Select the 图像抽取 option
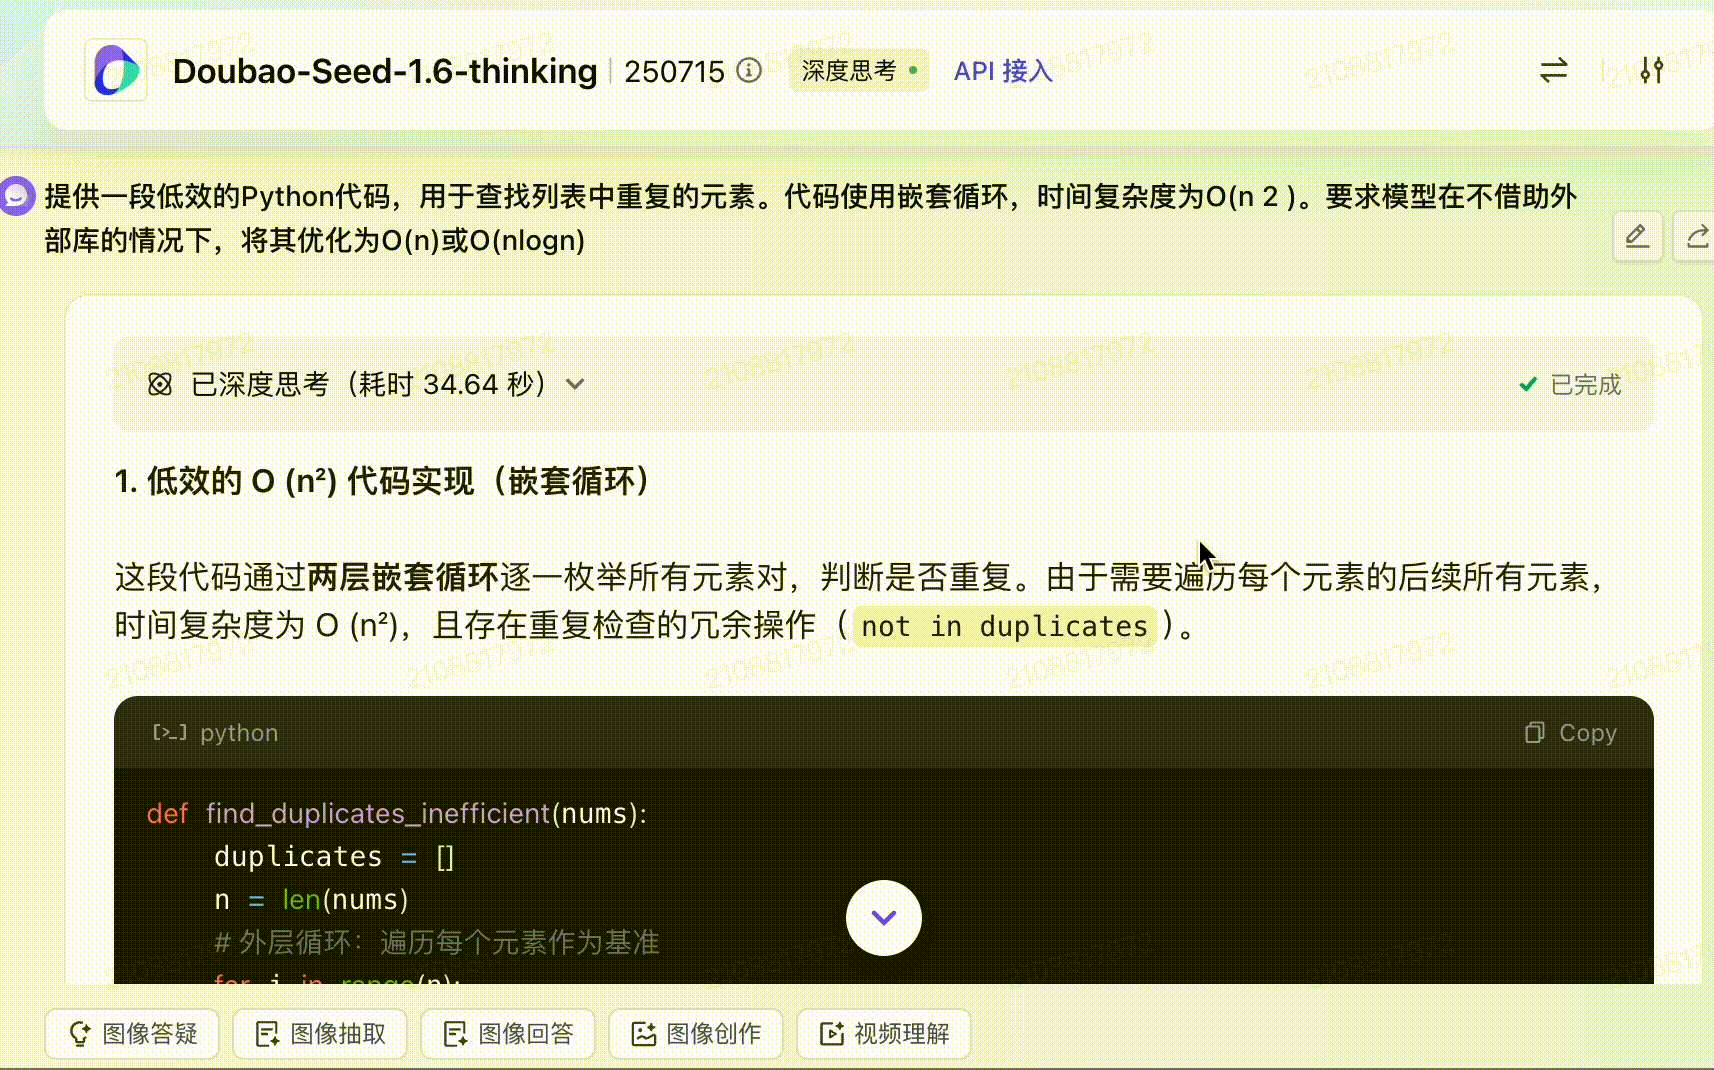 [320, 1034]
